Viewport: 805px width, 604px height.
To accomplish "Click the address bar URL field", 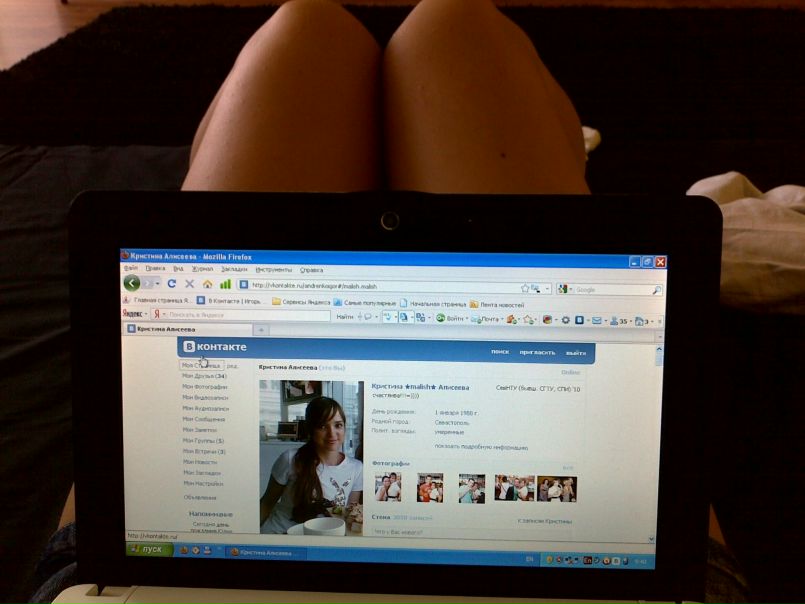I will 379,286.
